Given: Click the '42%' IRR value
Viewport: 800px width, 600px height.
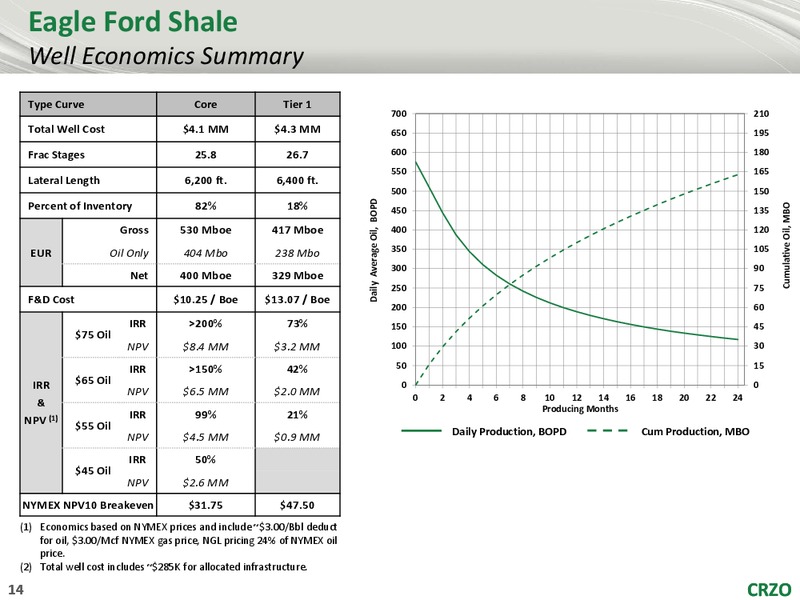Looking at the screenshot, I should point(297,369).
